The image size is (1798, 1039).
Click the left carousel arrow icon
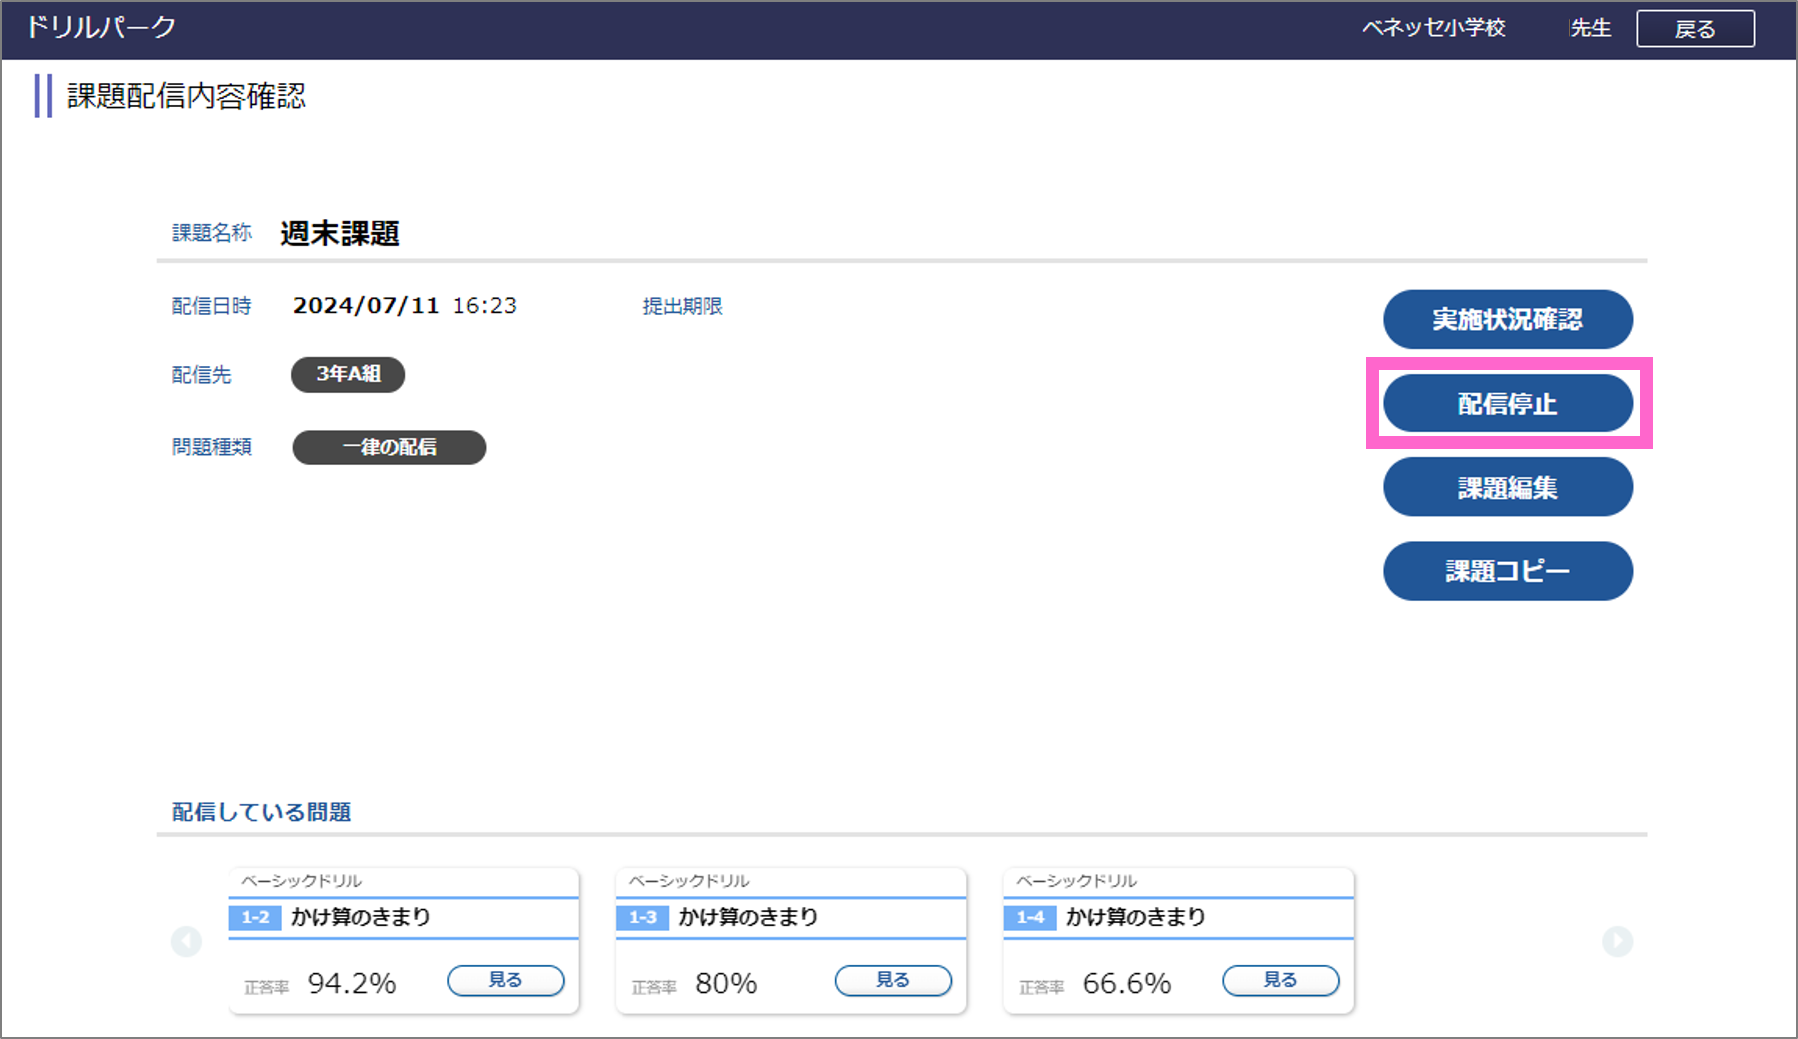pos(186,941)
